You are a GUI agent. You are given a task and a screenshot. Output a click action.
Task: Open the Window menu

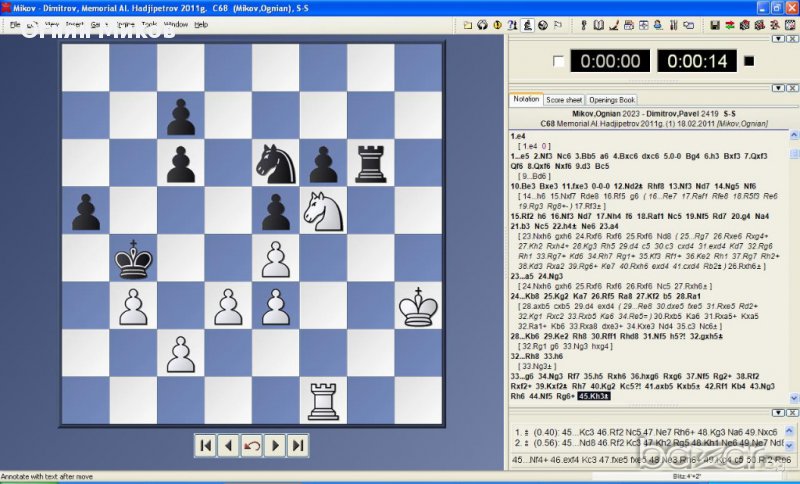[175, 24]
